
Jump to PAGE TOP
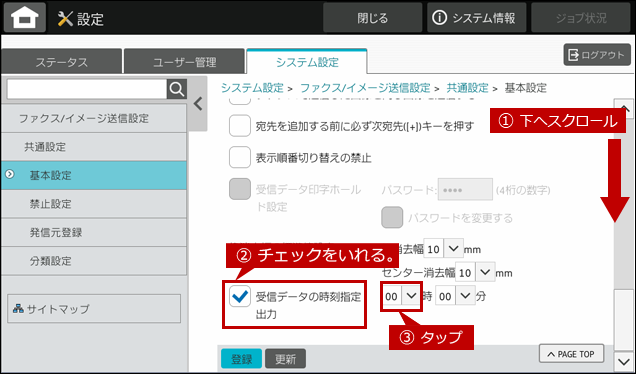coord(571,354)
